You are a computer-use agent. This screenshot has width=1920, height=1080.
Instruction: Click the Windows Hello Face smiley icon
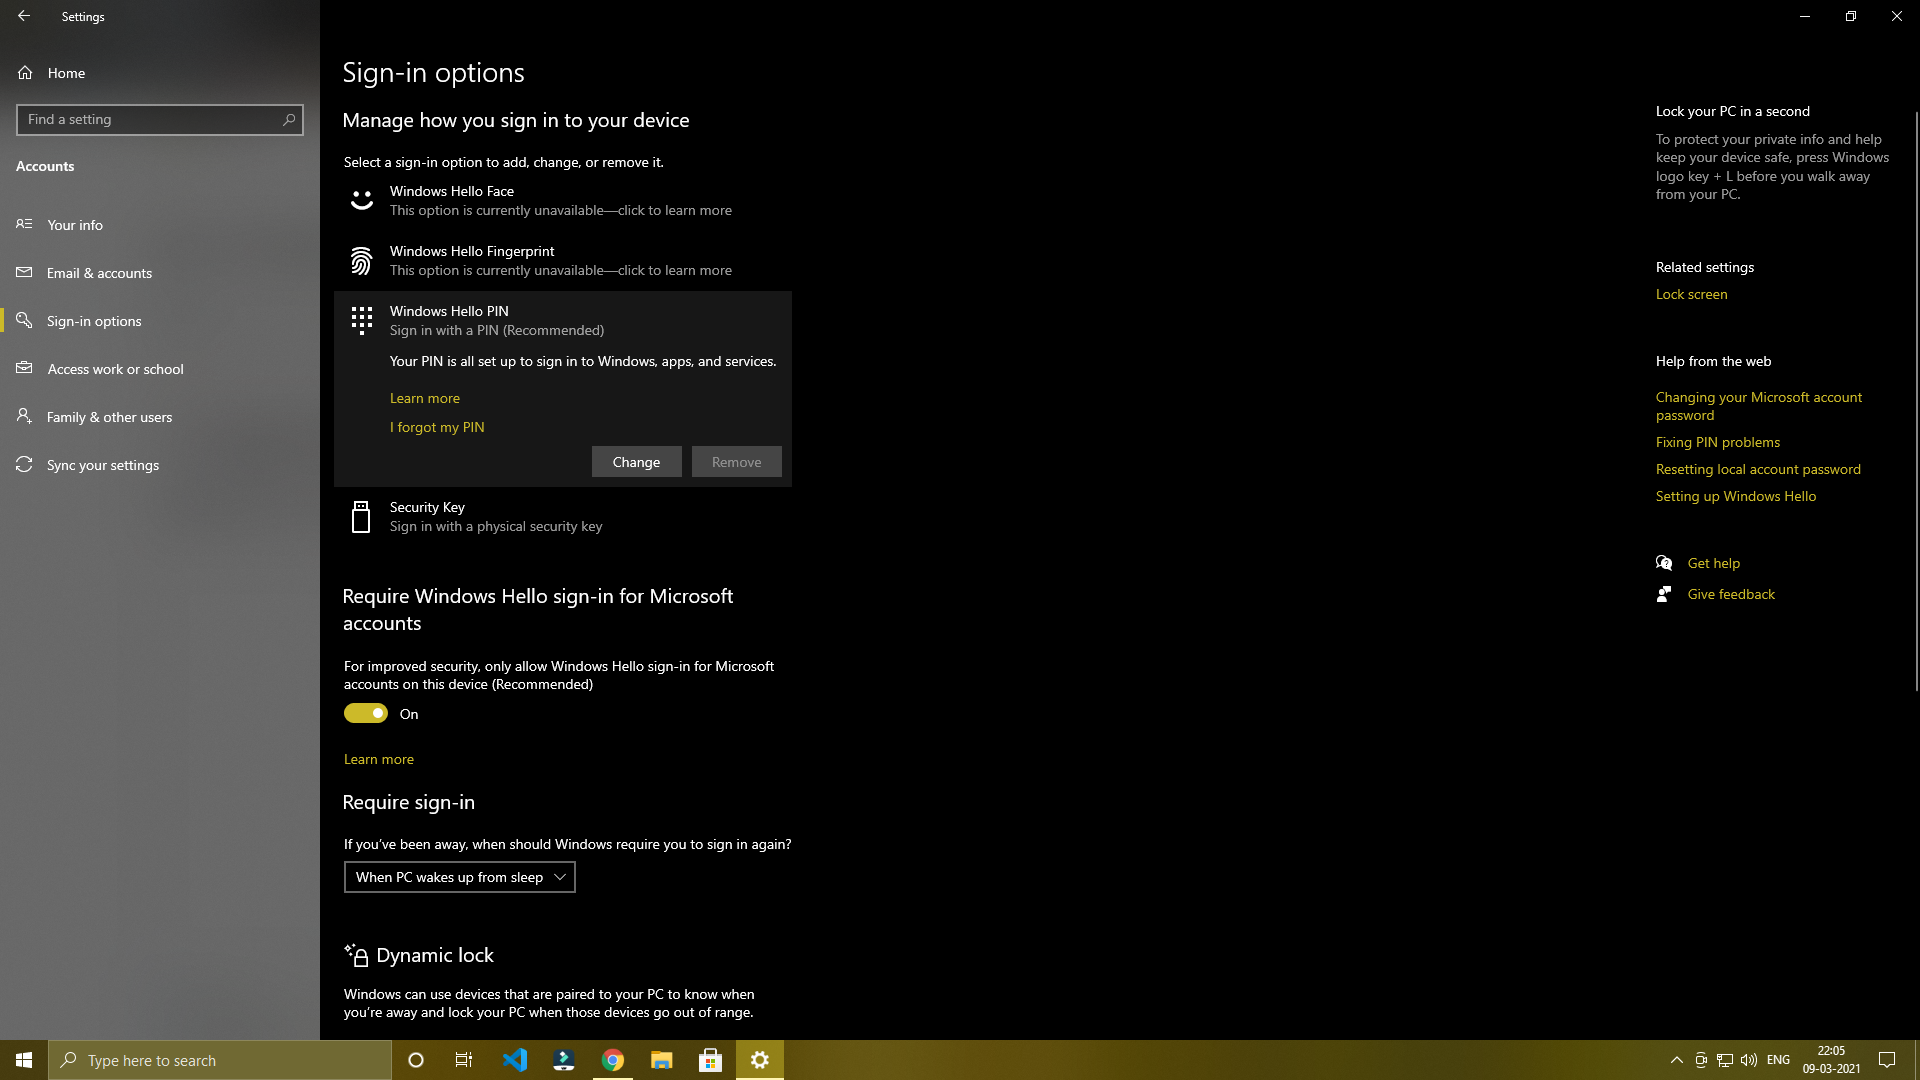tap(361, 200)
